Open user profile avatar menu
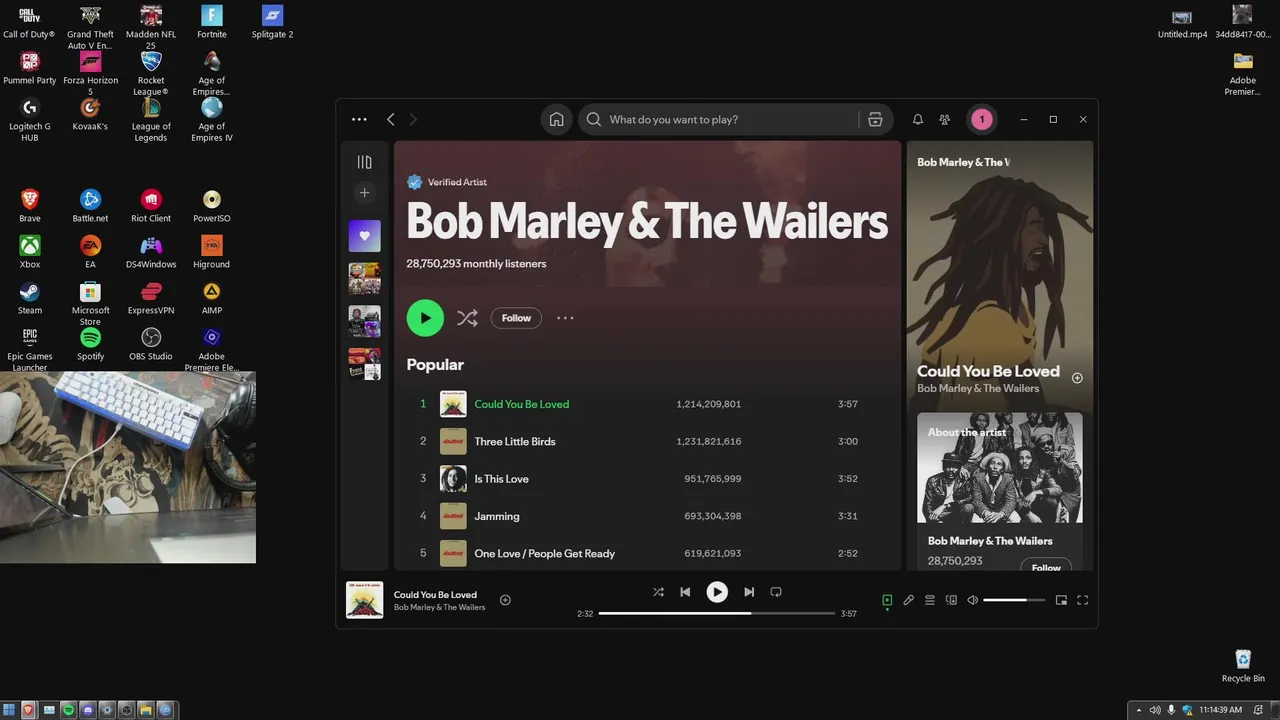 click(982, 120)
